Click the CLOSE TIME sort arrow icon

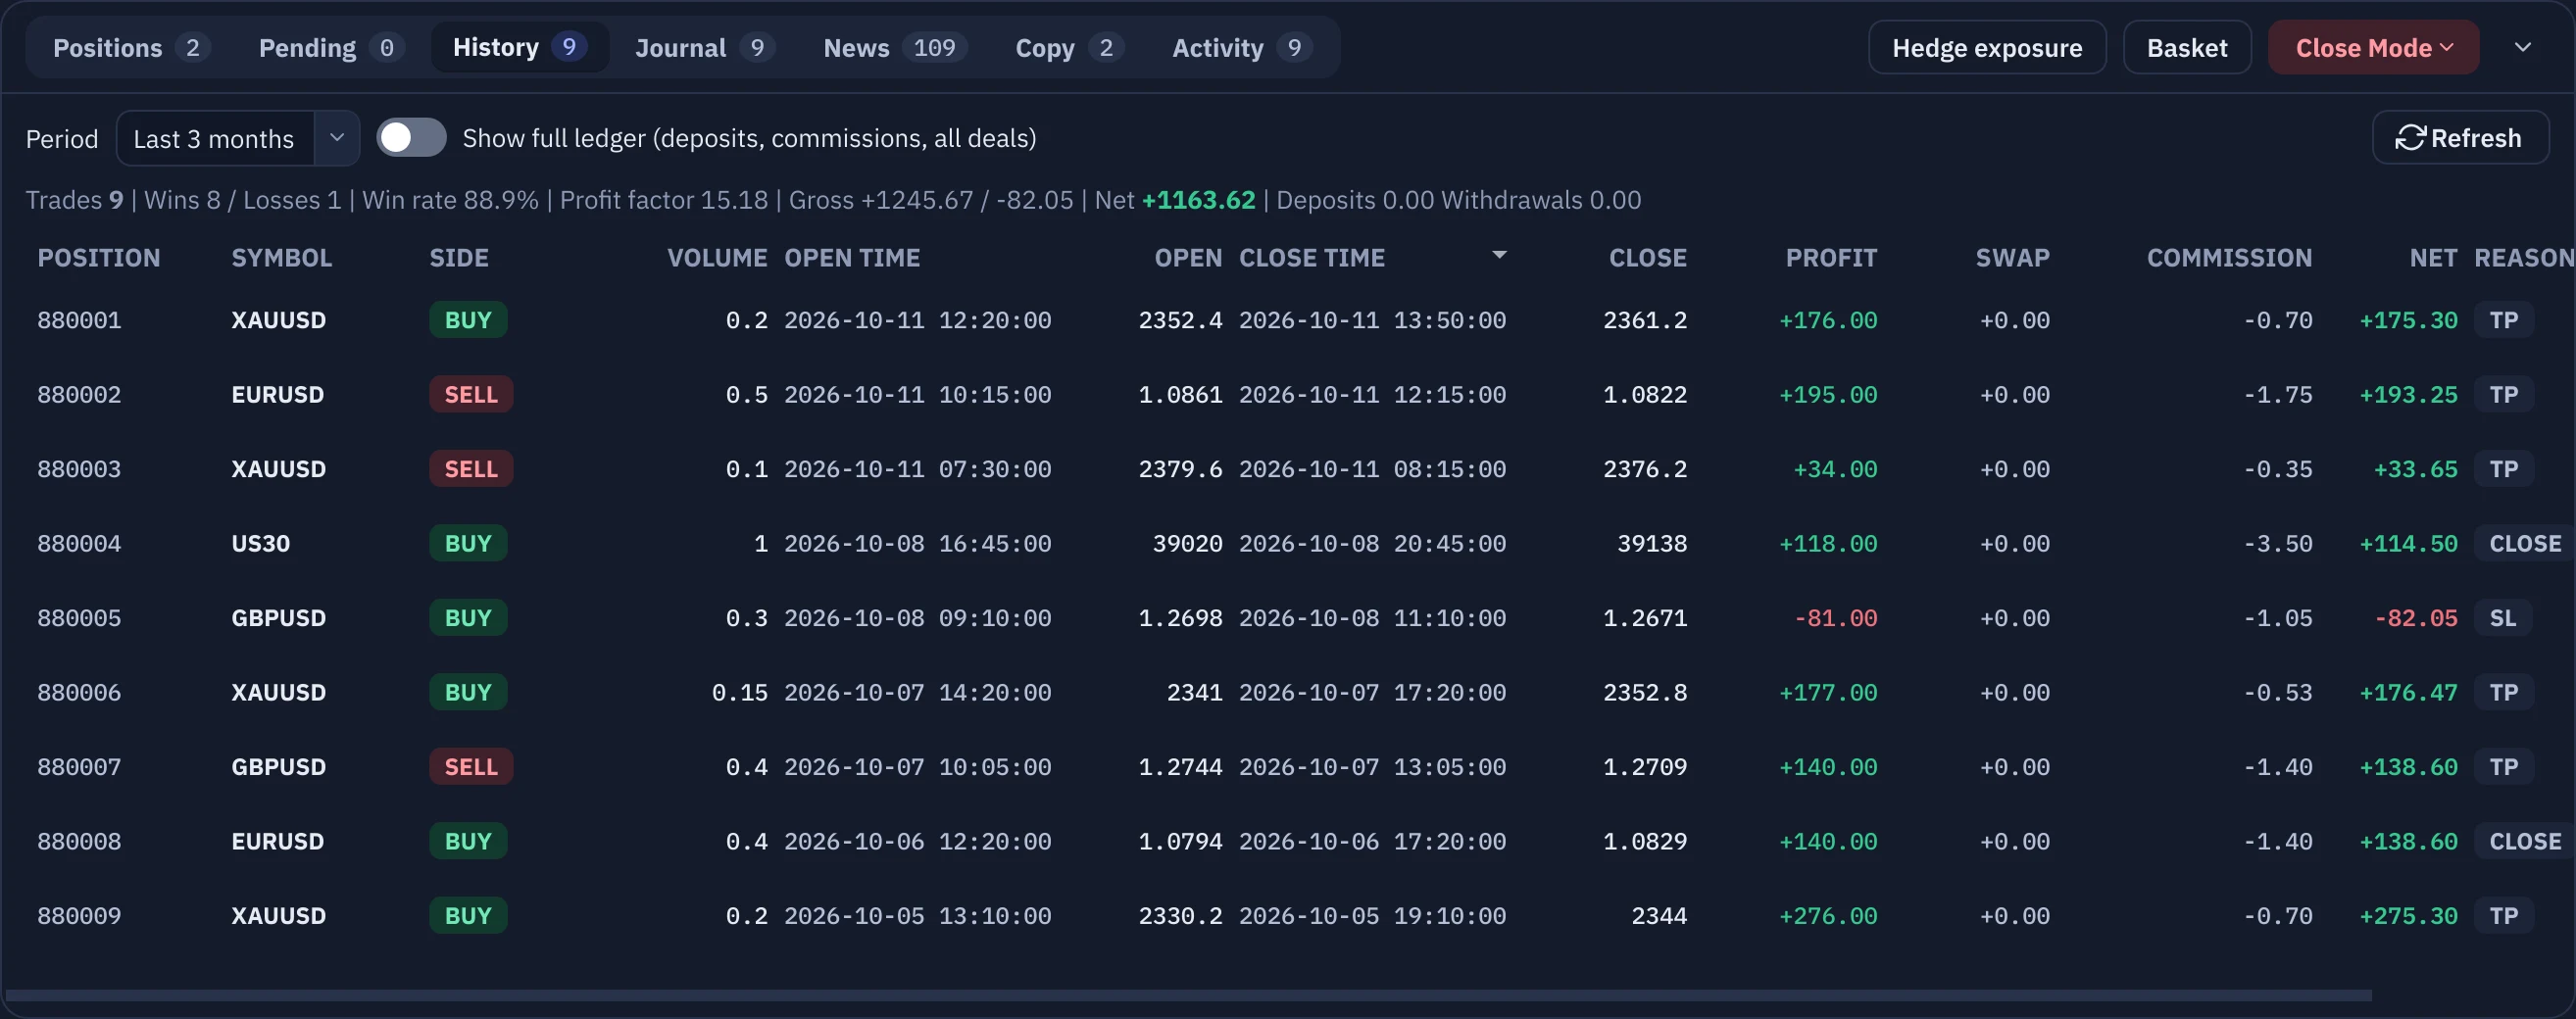1499,255
